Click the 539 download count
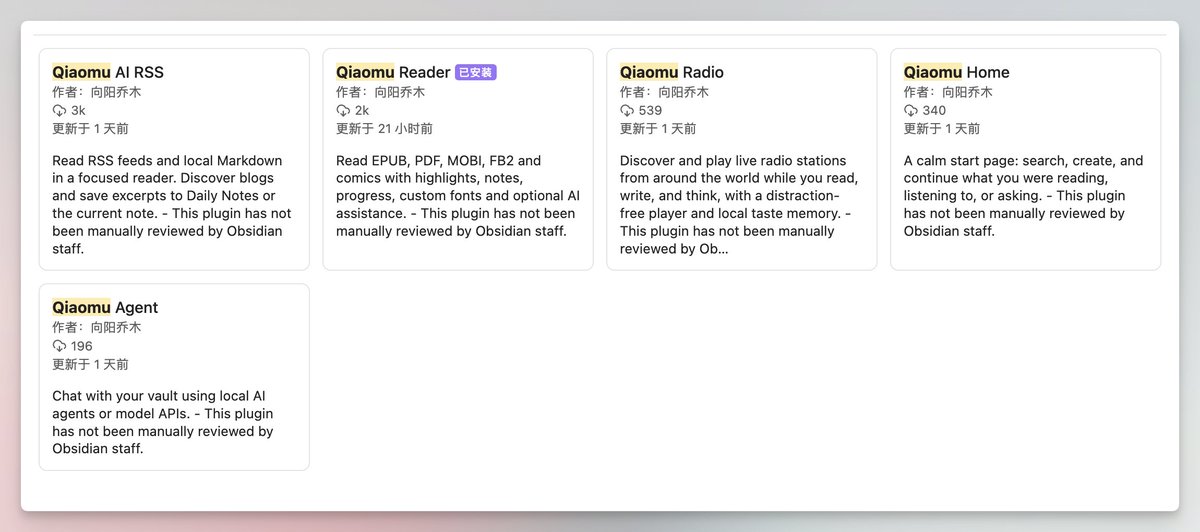 point(650,110)
